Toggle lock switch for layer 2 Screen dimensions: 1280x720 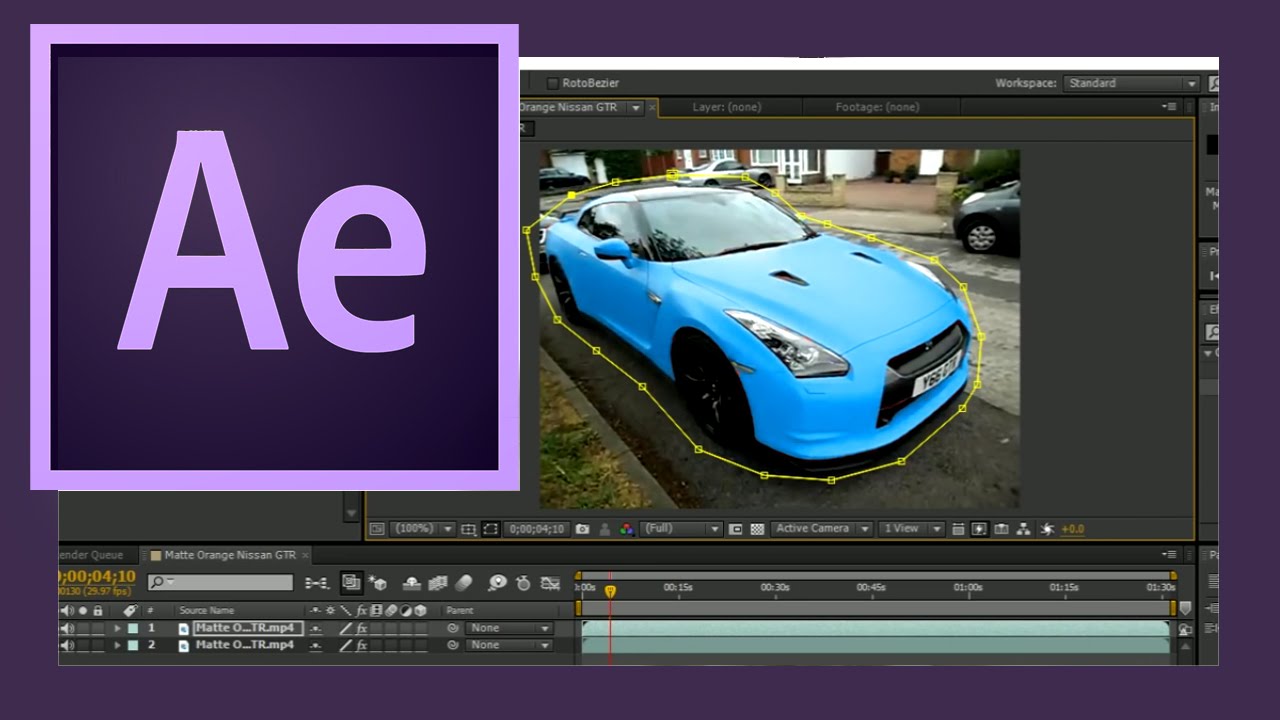point(98,645)
